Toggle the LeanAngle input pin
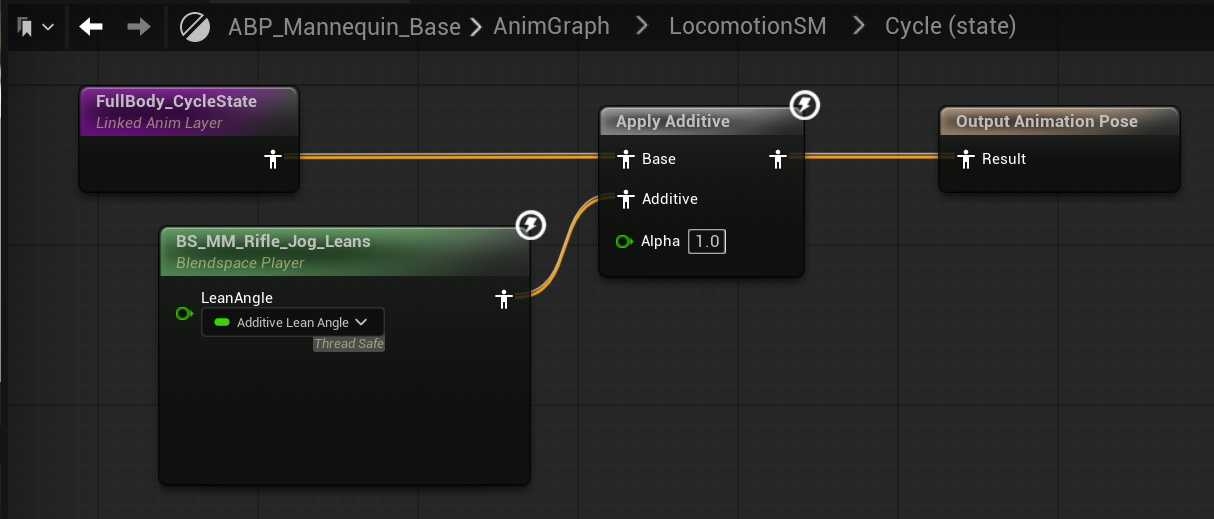This screenshot has height=519, width=1214. click(x=183, y=314)
